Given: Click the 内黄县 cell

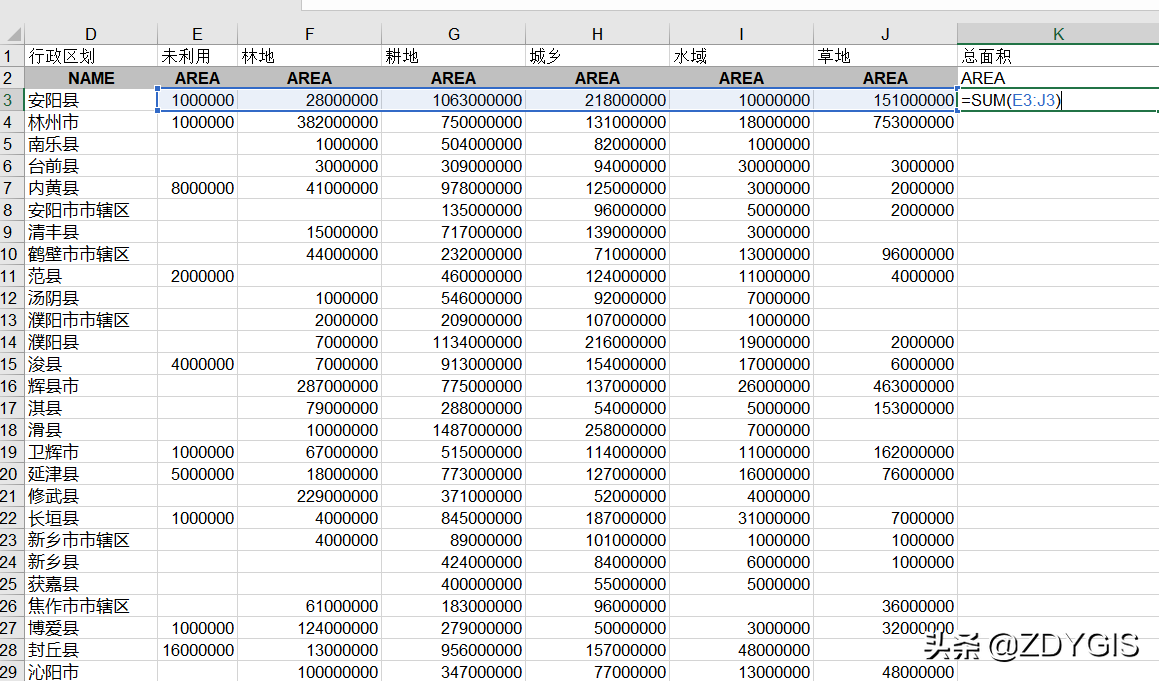Looking at the screenshot, I should (x=91, y=189).
